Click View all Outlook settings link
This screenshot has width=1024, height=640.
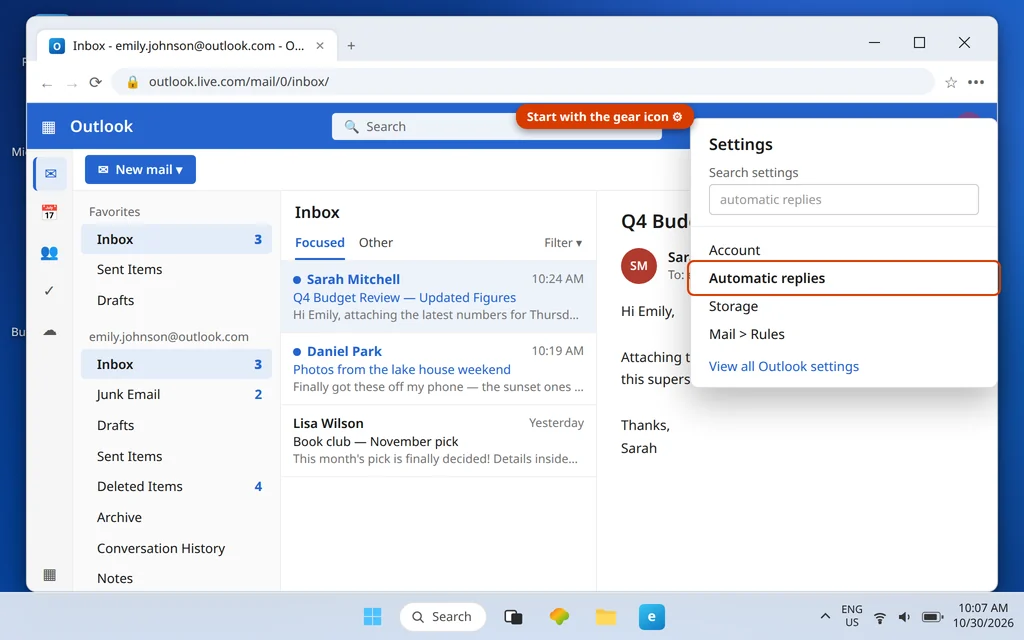(784, 366)
